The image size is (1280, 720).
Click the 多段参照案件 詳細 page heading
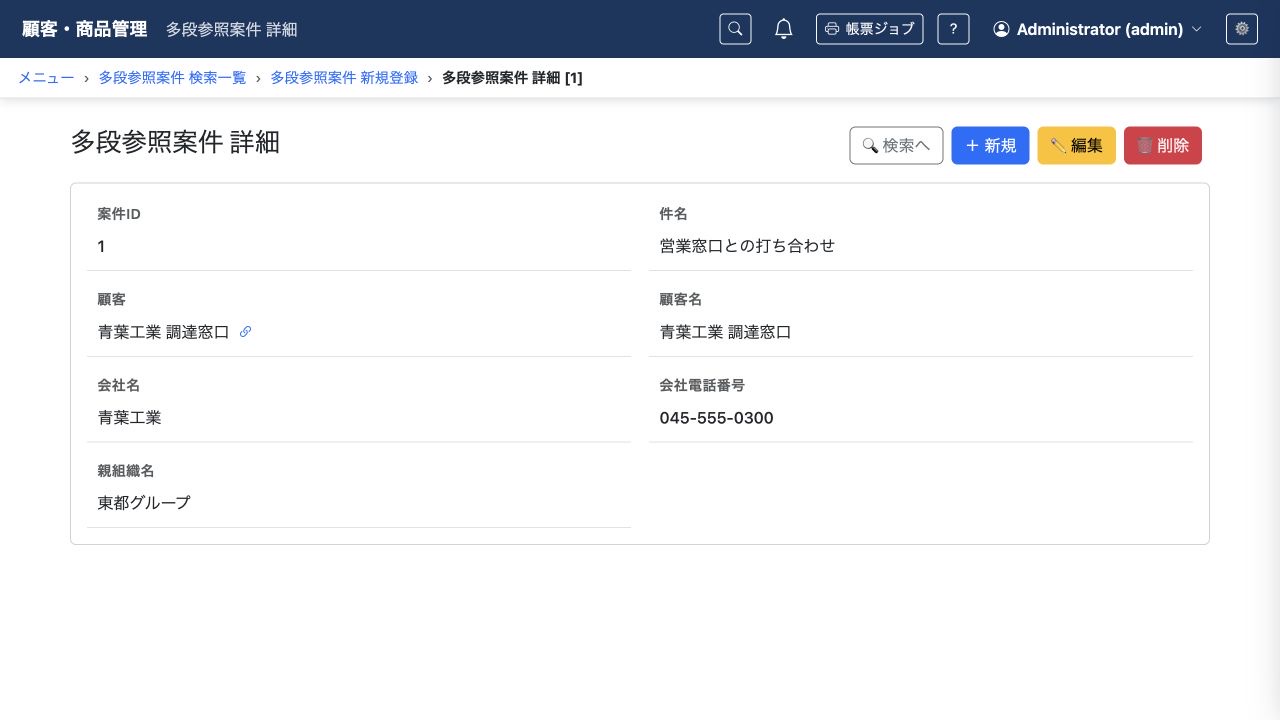click(175, 142)
